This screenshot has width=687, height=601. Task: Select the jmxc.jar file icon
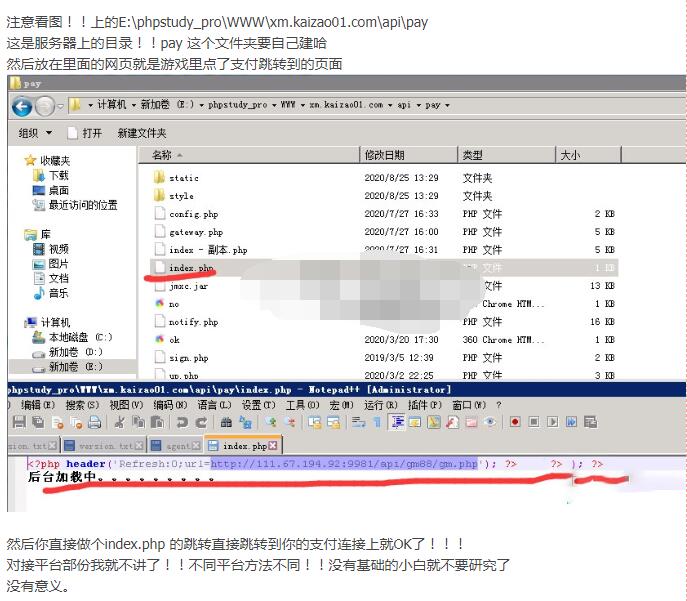point(159,286)
